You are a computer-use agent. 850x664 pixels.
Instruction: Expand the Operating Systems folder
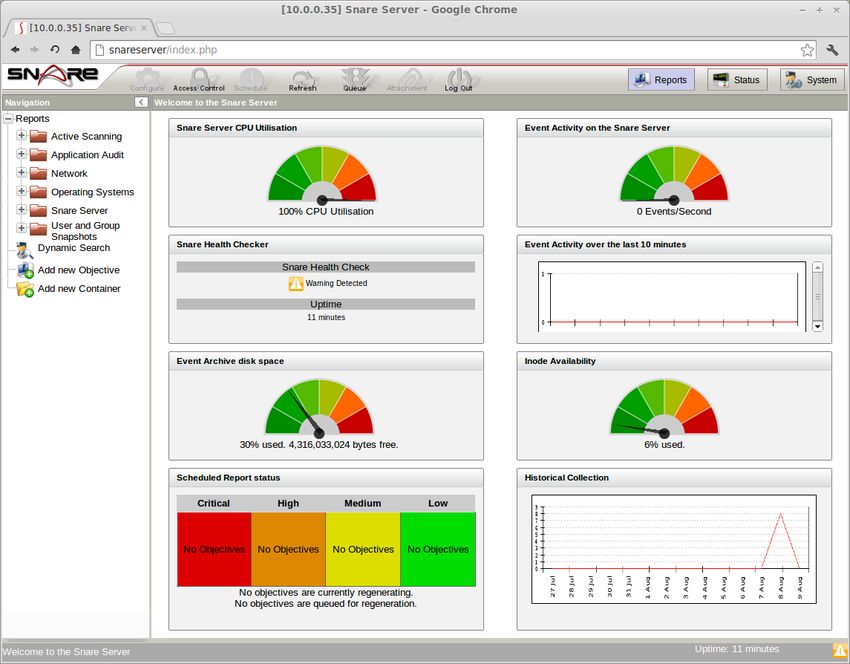21,191
